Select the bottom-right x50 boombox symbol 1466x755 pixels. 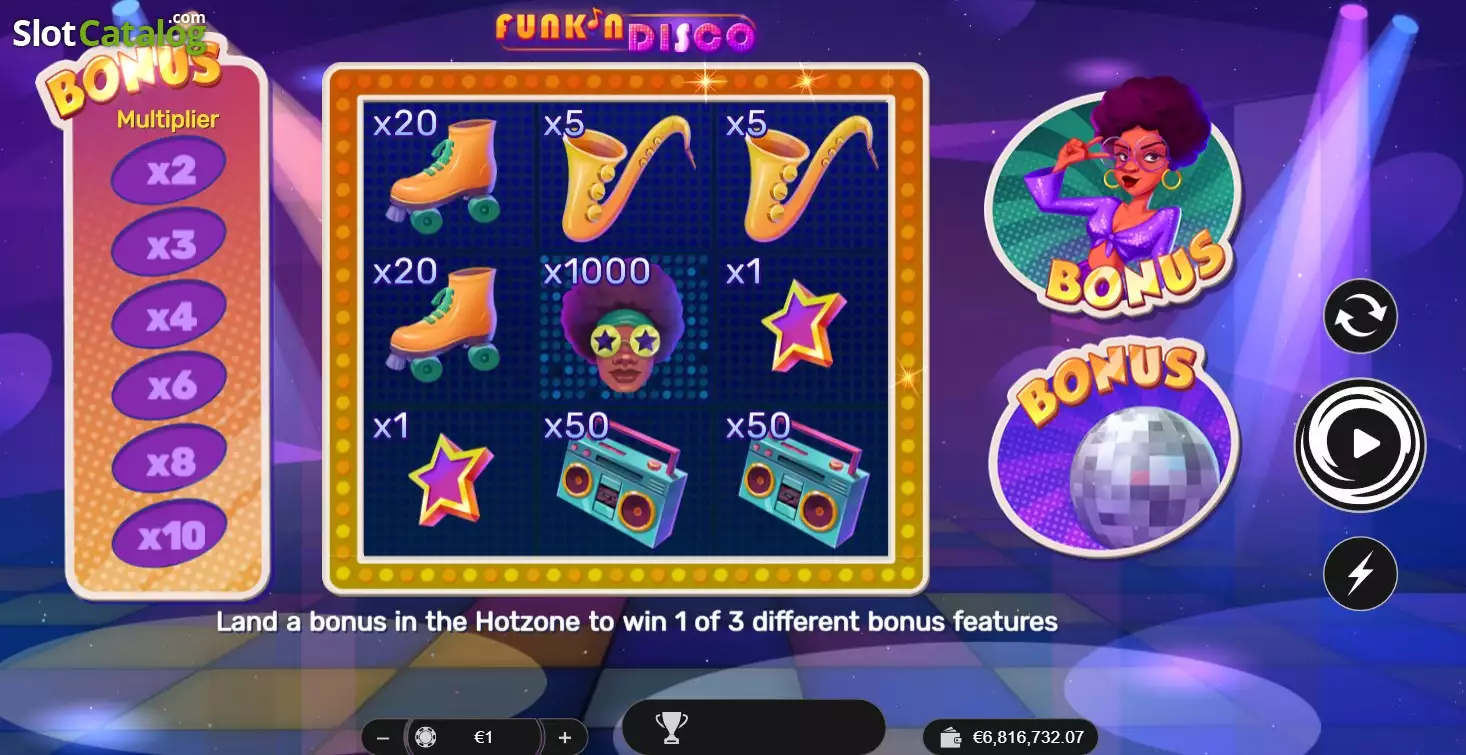point(802,482)
